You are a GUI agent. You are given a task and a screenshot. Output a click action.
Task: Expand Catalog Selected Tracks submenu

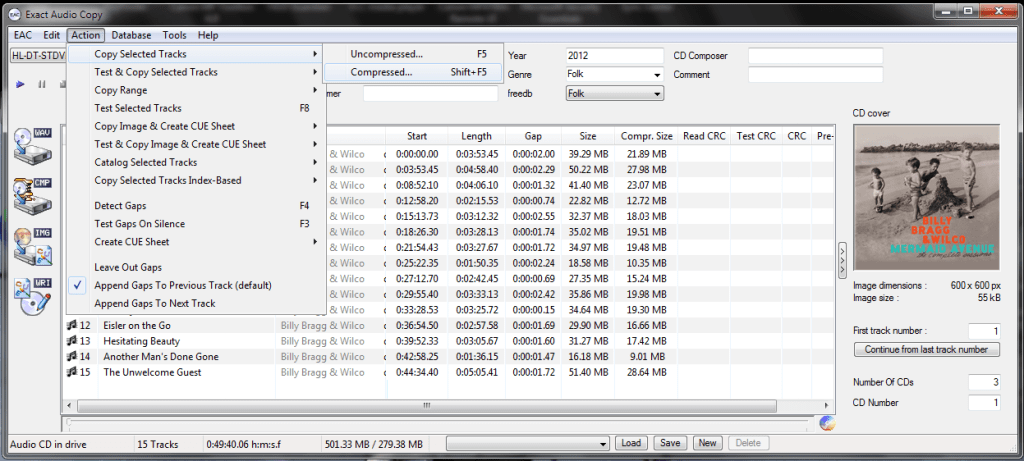pos(196,162)
